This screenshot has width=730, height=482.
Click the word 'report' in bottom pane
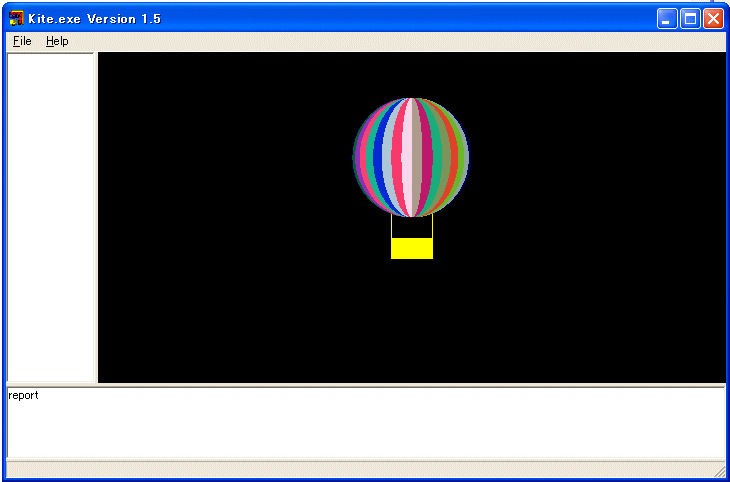[x=23, y=395]
